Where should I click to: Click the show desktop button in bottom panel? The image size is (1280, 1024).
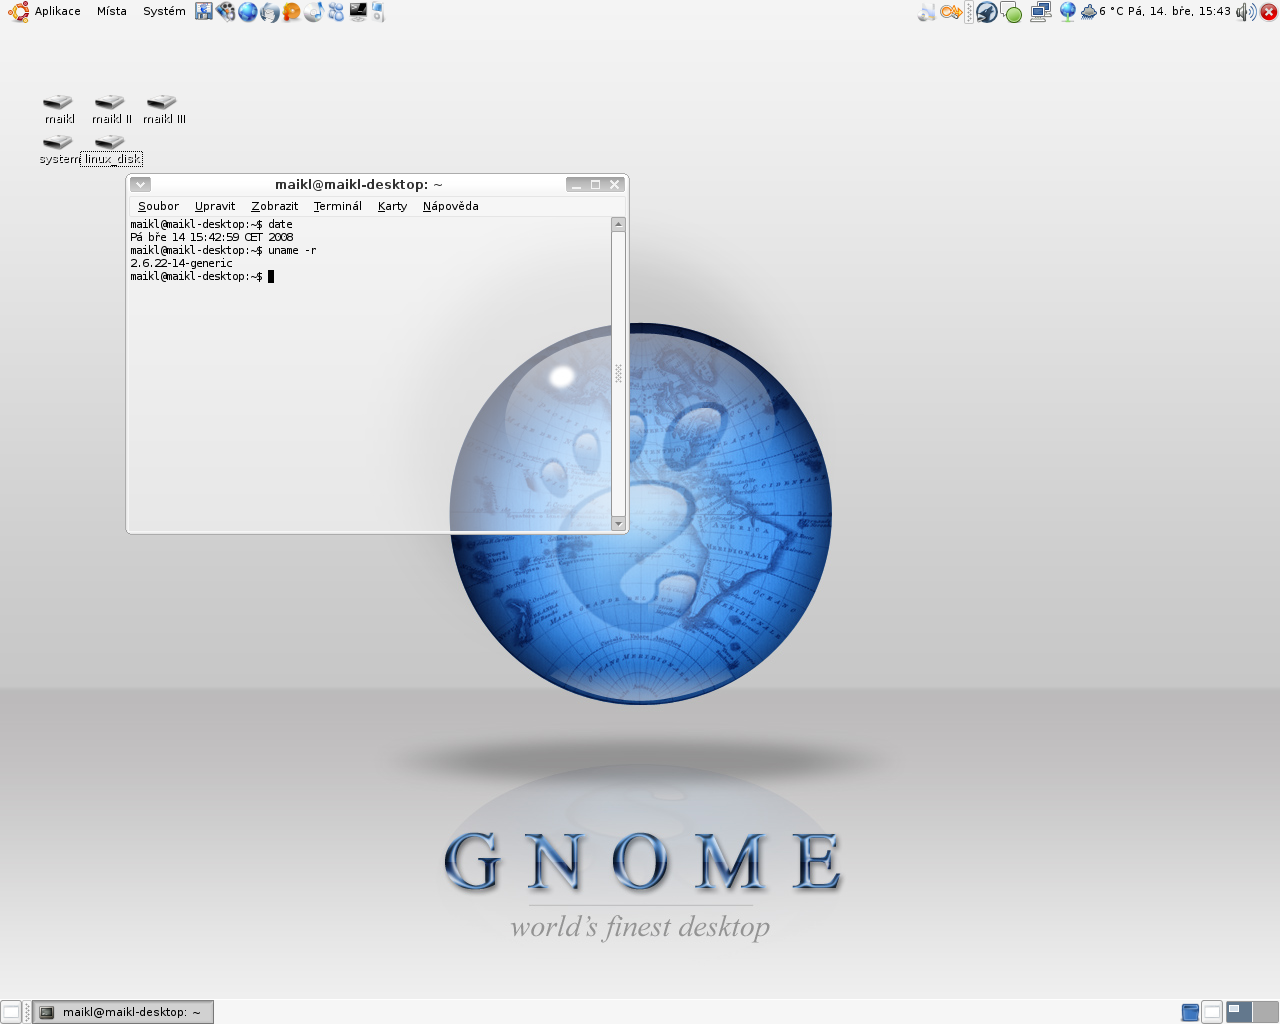point(11,1012)
